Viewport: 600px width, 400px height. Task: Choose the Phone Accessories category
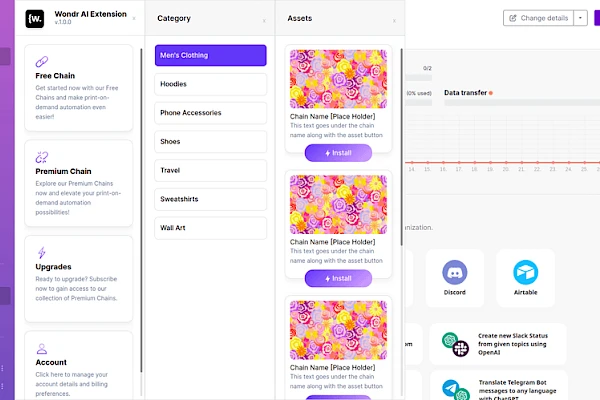(x=210, y=113)
